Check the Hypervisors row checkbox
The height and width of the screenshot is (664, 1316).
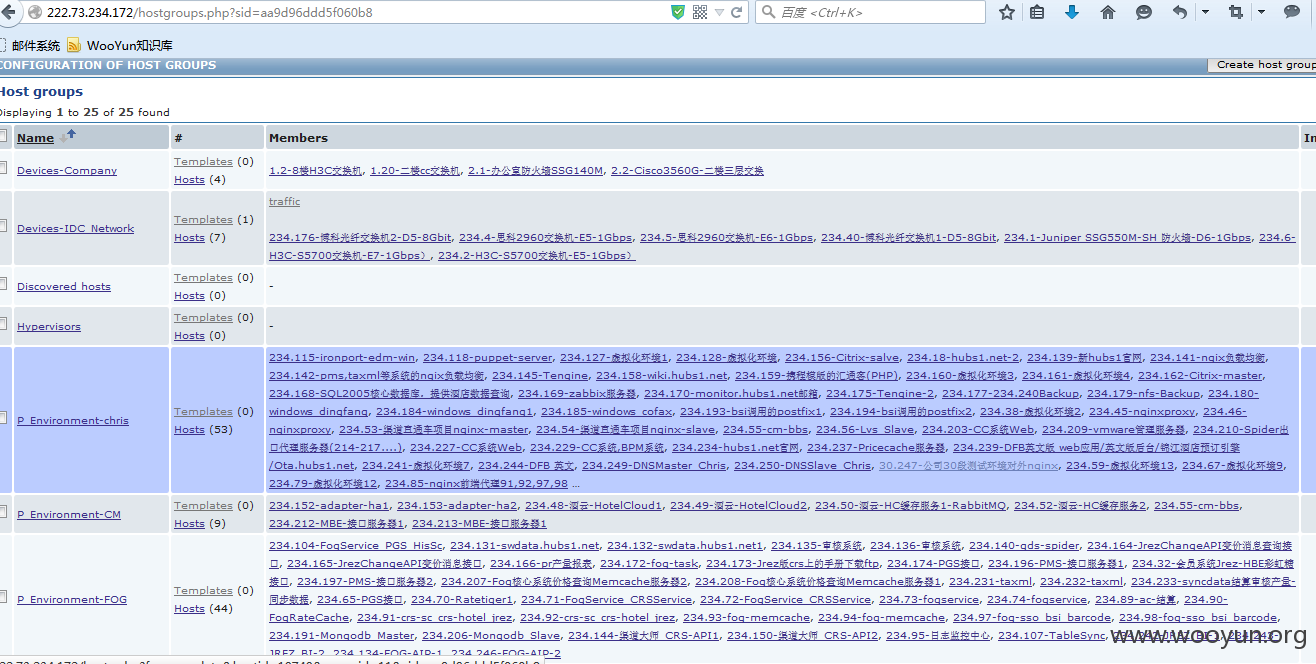click(3, 326)
